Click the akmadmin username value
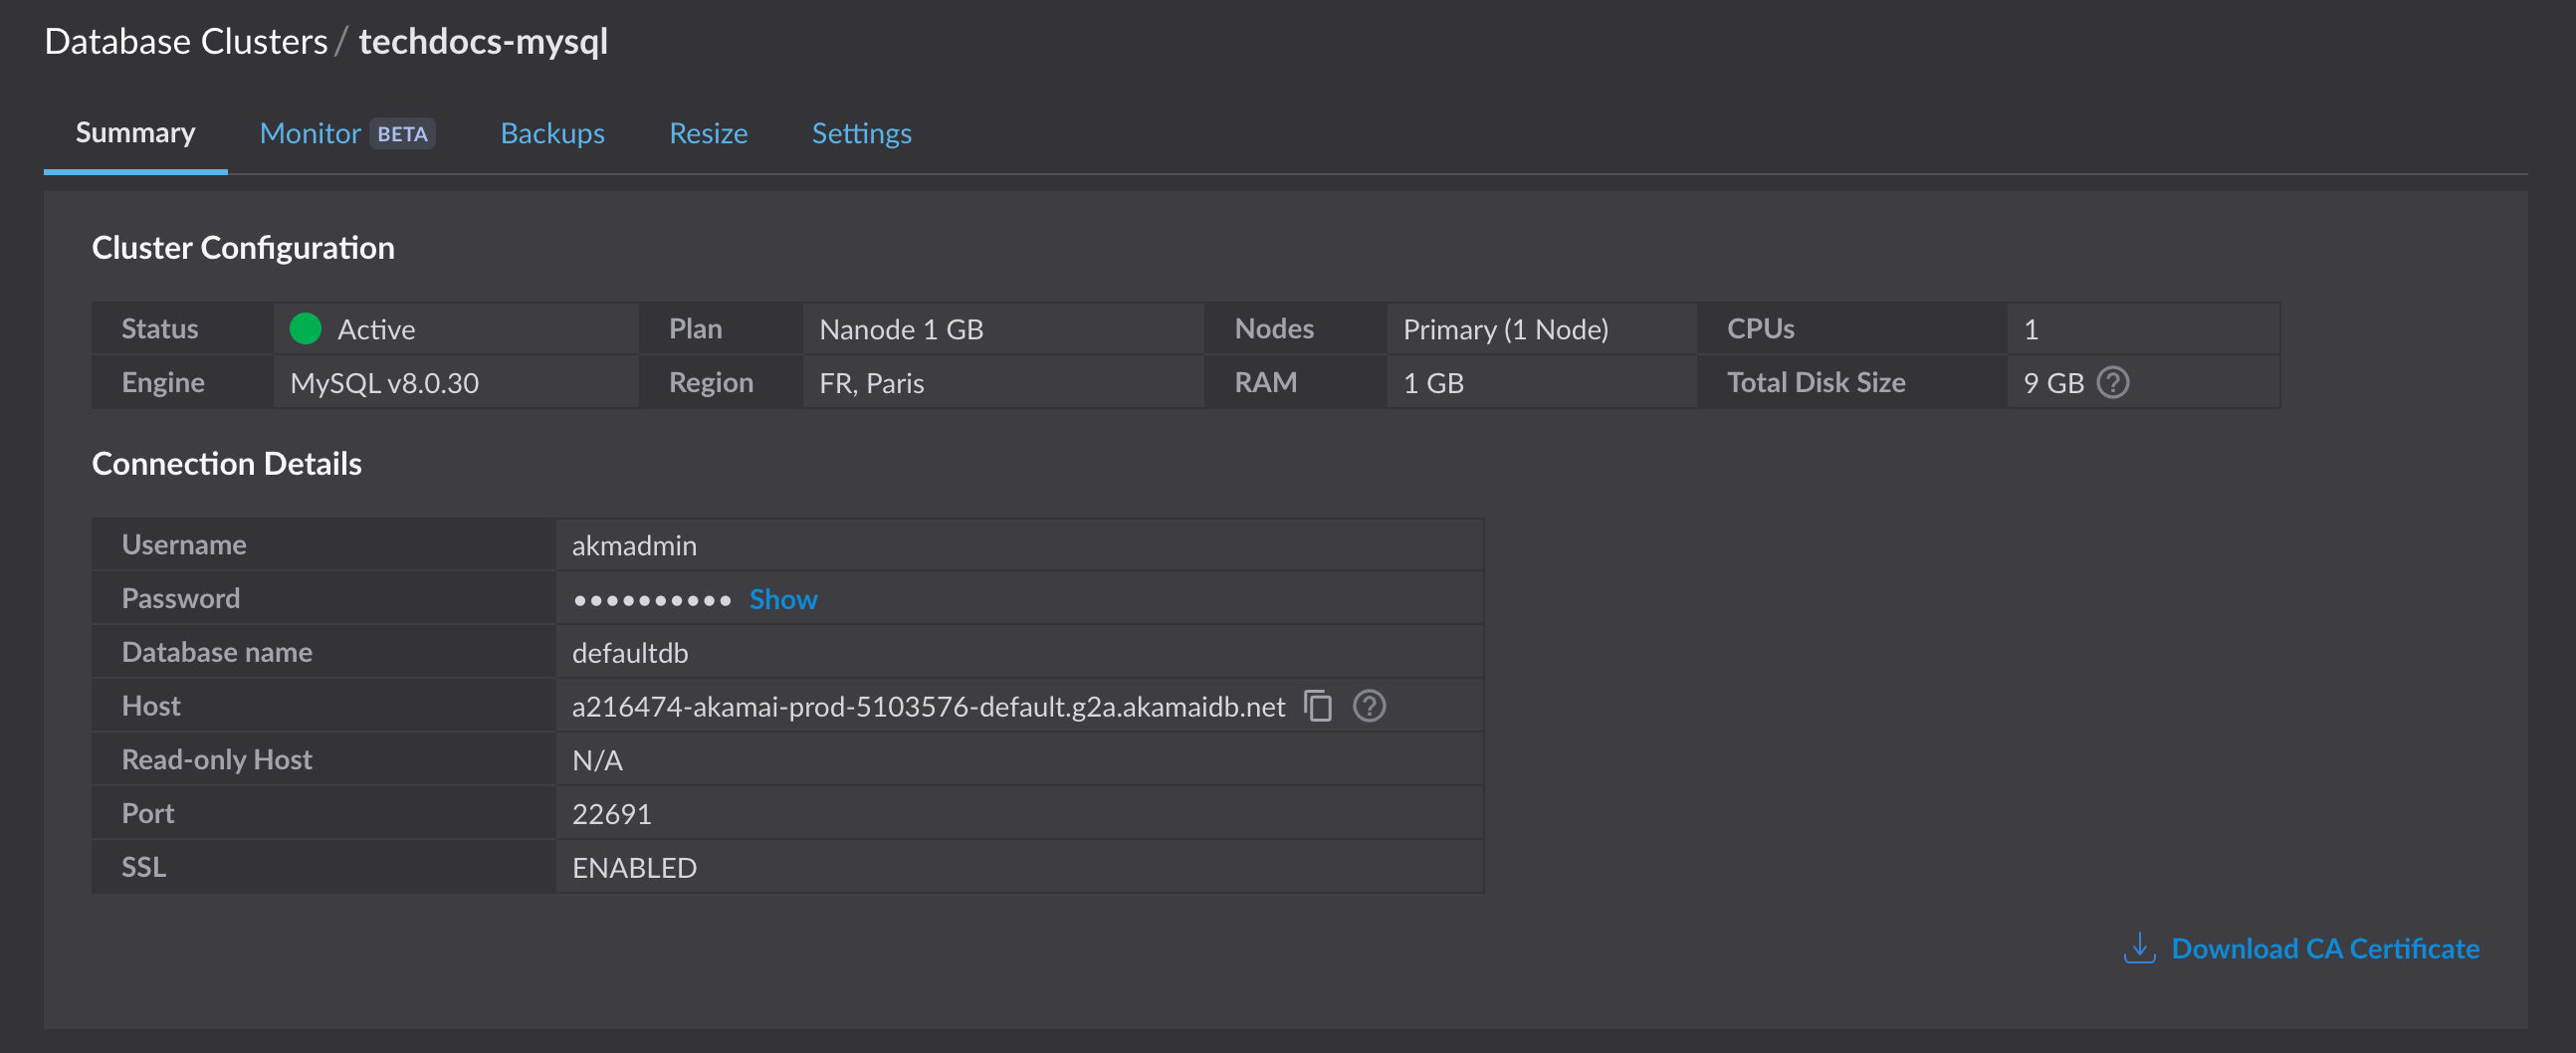 pos(634,544)
